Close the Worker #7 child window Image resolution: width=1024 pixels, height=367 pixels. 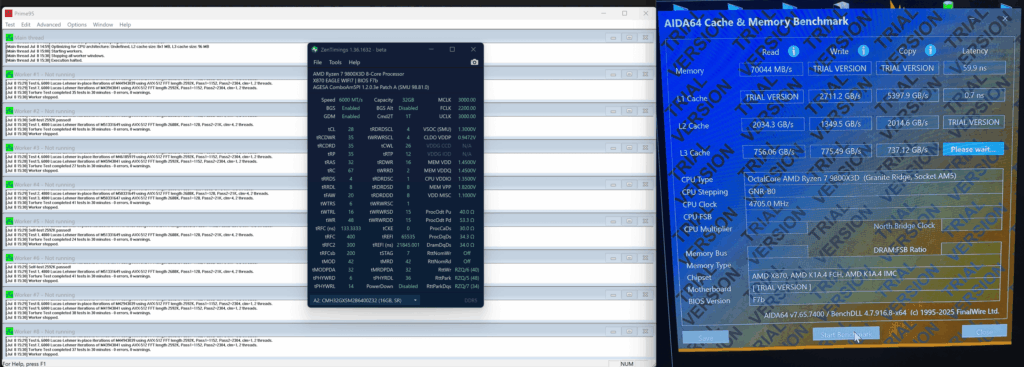(x=645, y=295)
